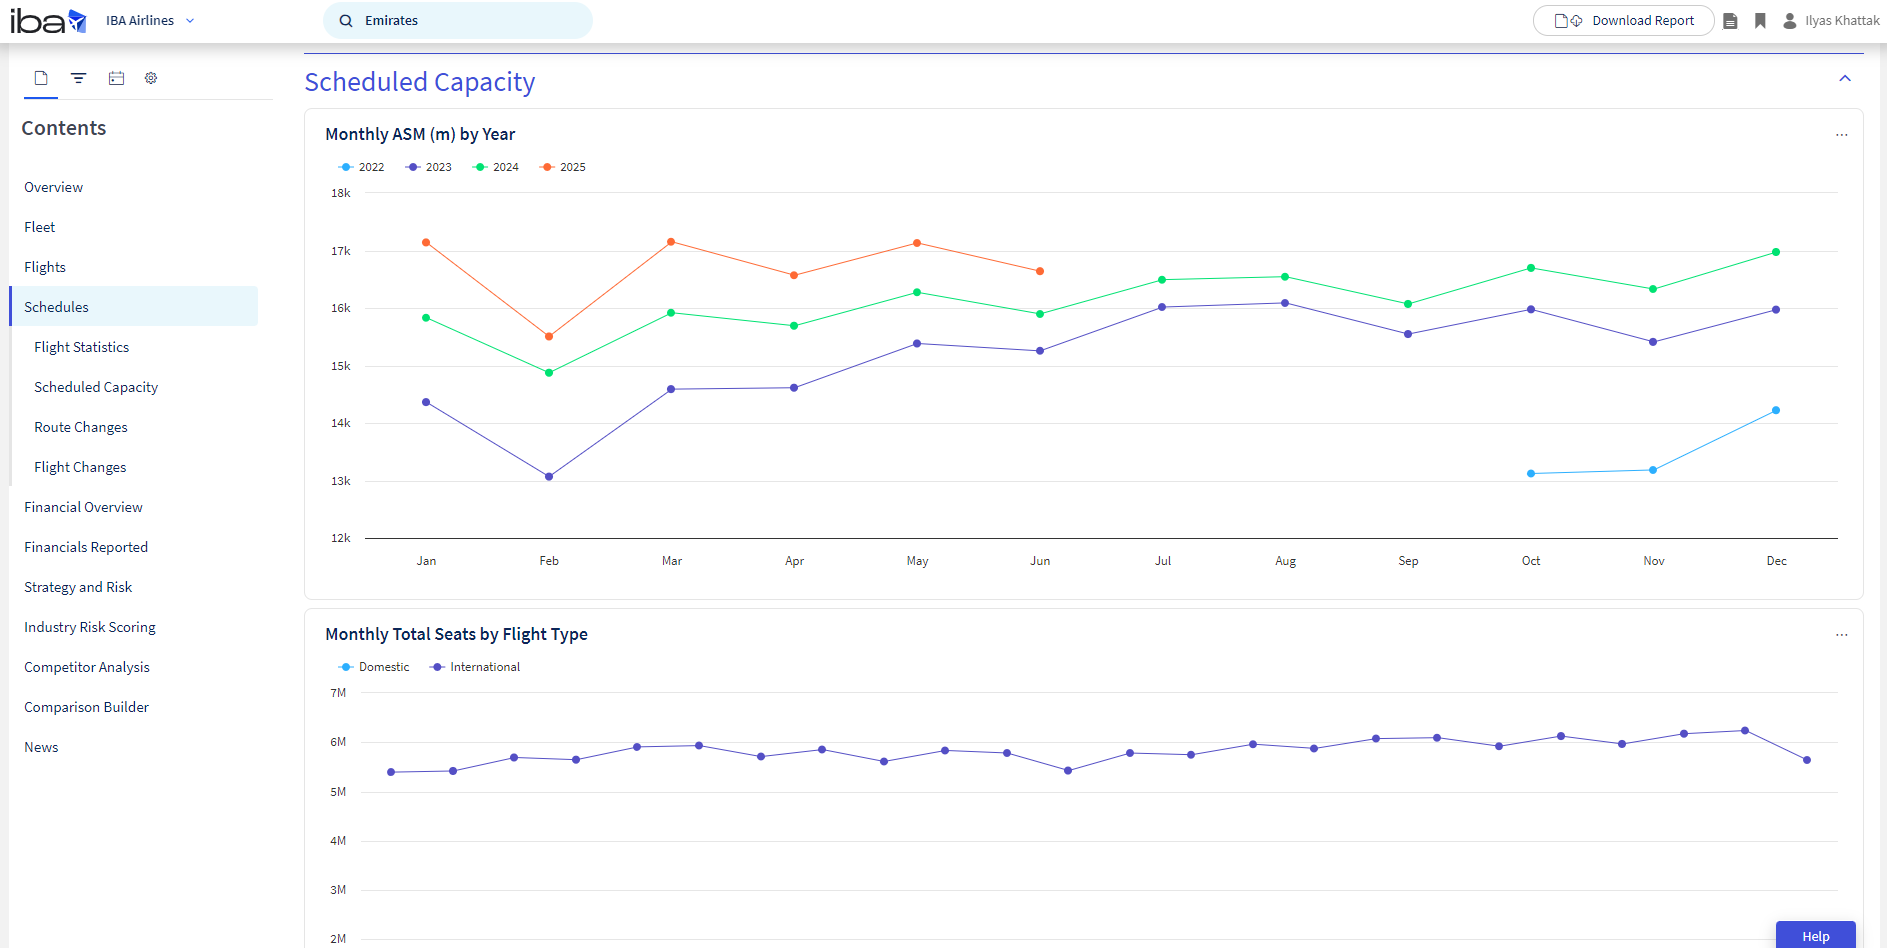This screenshot has width=1887, height=948.
Task: Toggle the 2022 series in legend
Action: tap(361, 167)
